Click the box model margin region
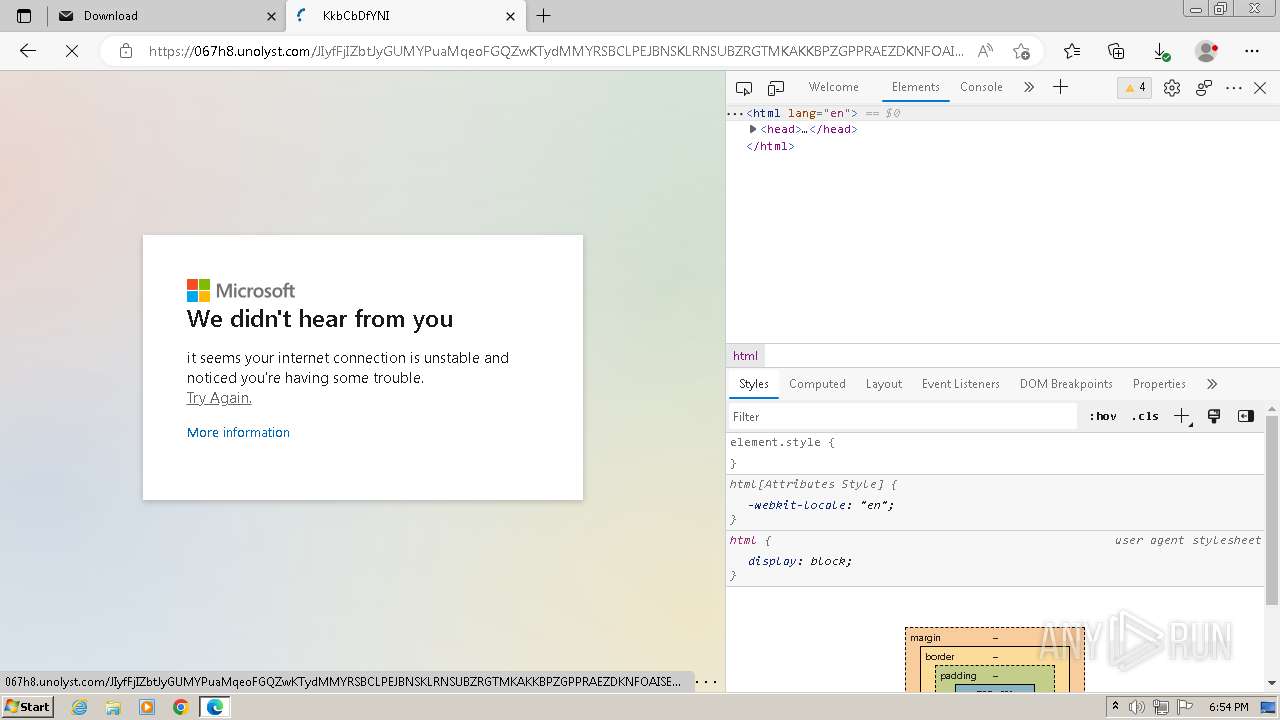This screenshot has height=720, width=1280. 995,638
